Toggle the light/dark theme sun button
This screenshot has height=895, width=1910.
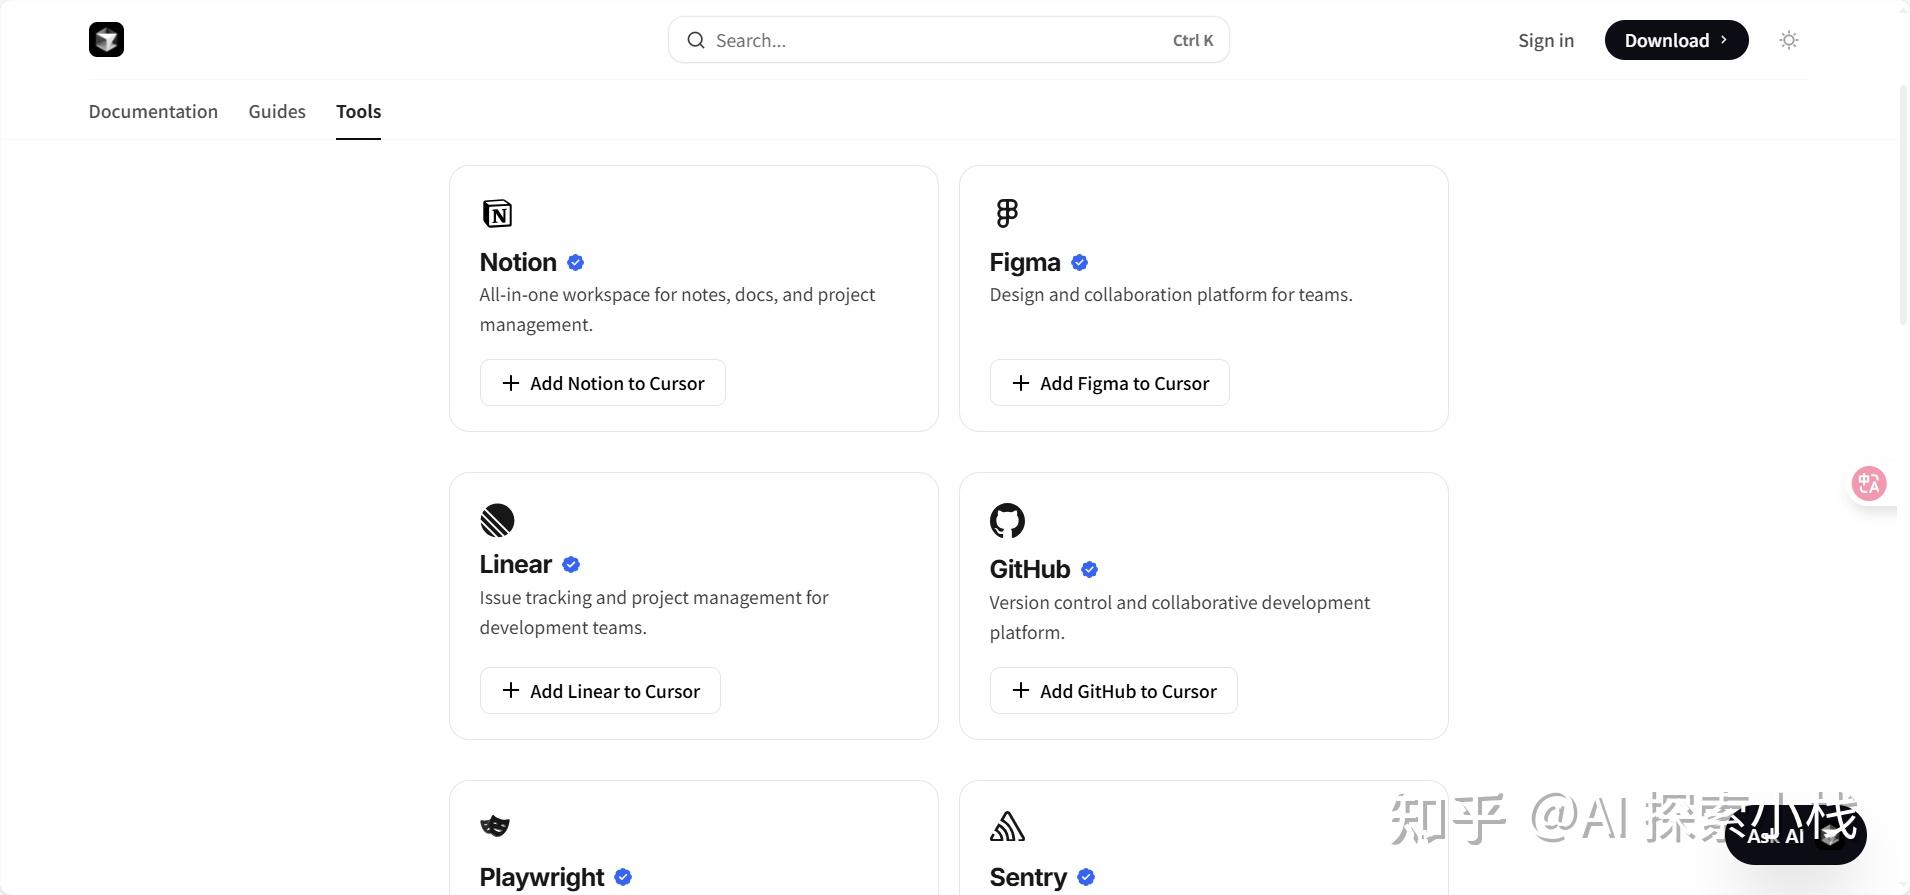tap(1789, 40)
